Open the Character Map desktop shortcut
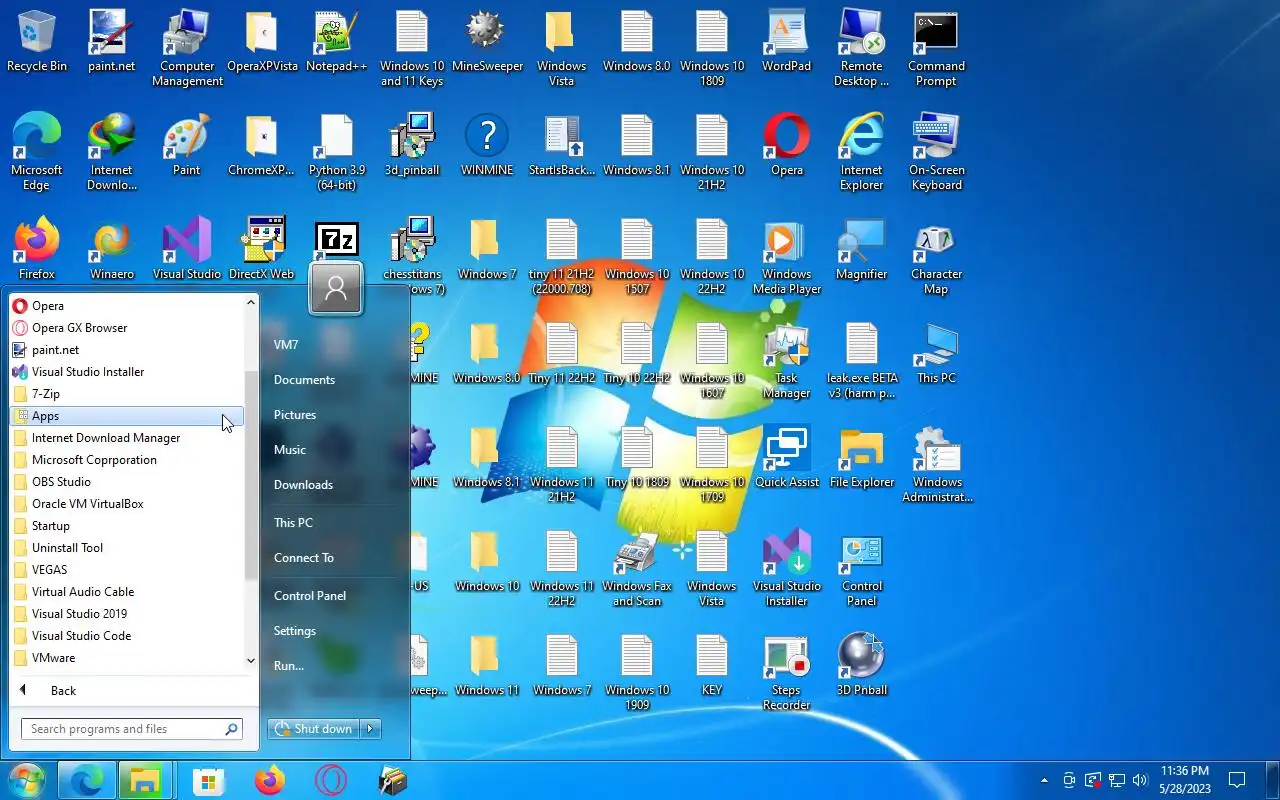The width and height of the screenshot is (1280, 800). click(x=936, y=256)
